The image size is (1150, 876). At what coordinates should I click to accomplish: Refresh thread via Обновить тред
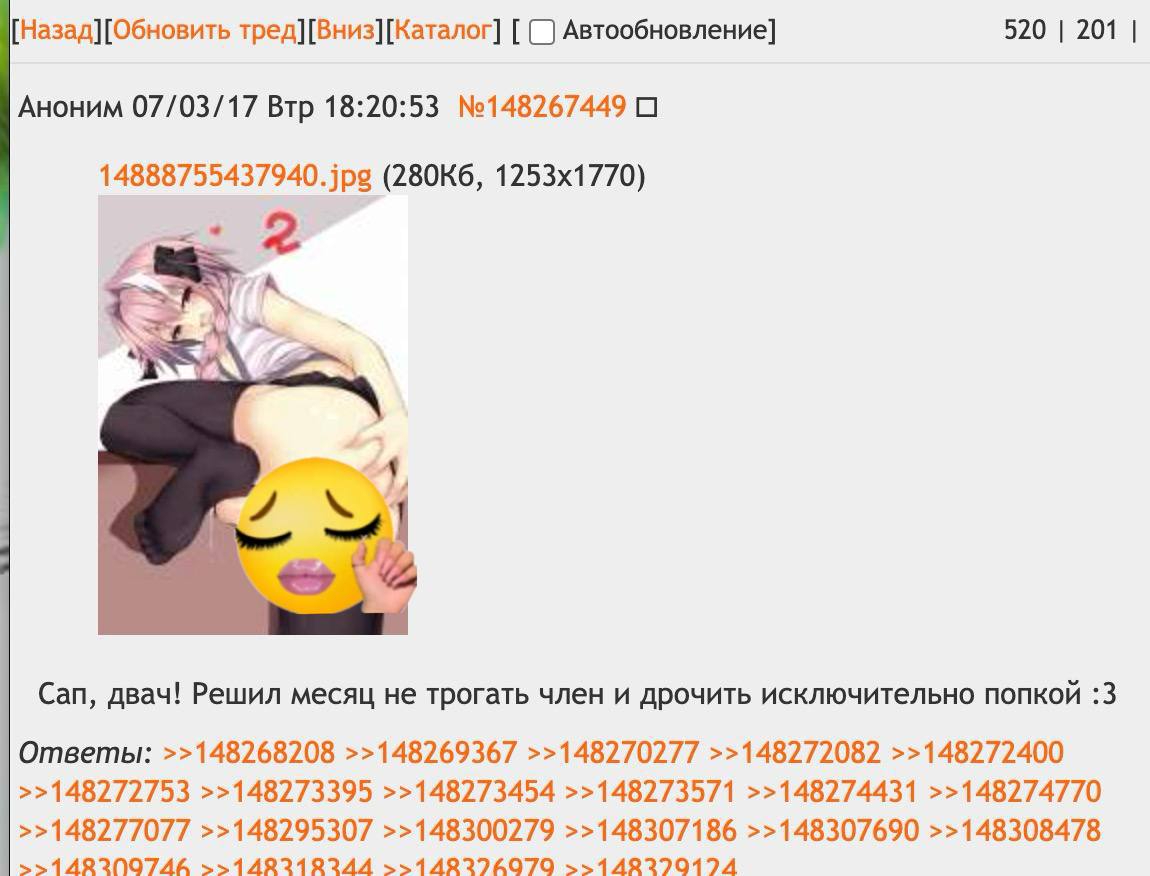point(205,30)
